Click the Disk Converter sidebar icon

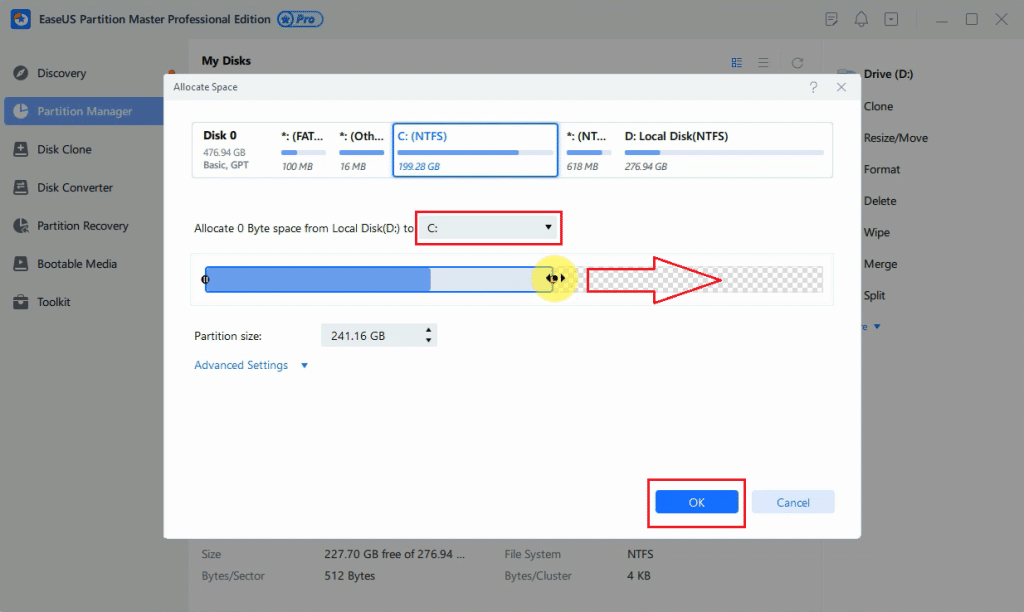coord(21,187)
